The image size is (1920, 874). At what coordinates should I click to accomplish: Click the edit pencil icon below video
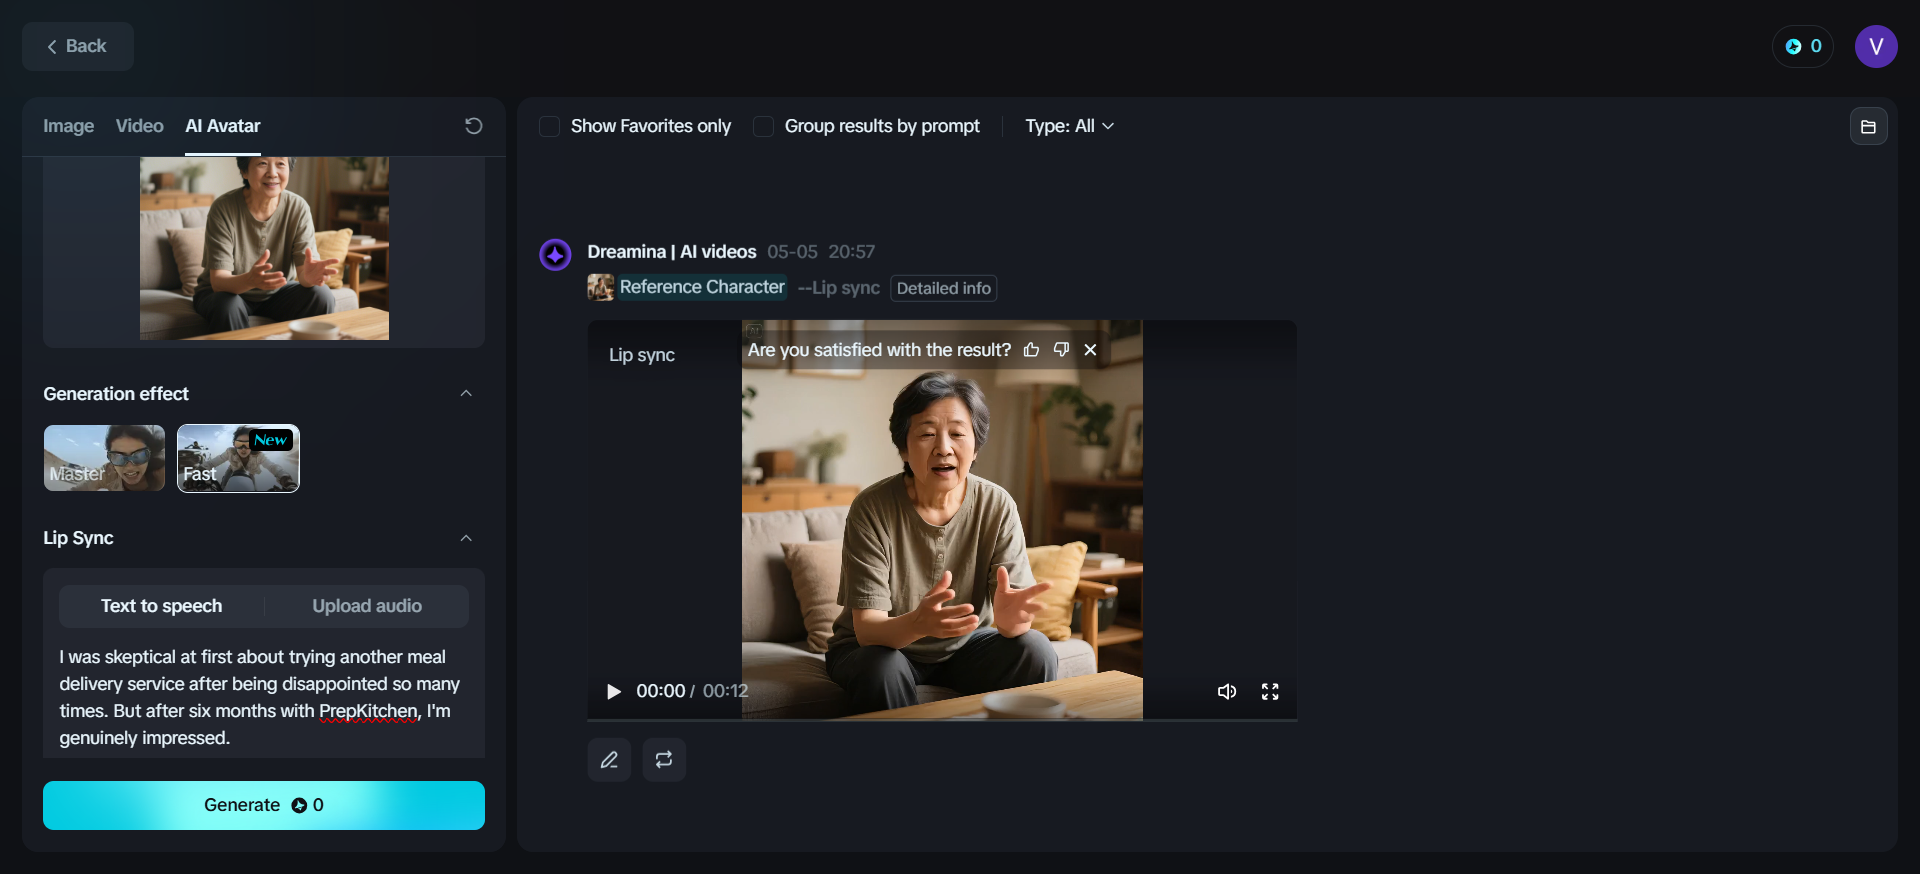(609, 760)
